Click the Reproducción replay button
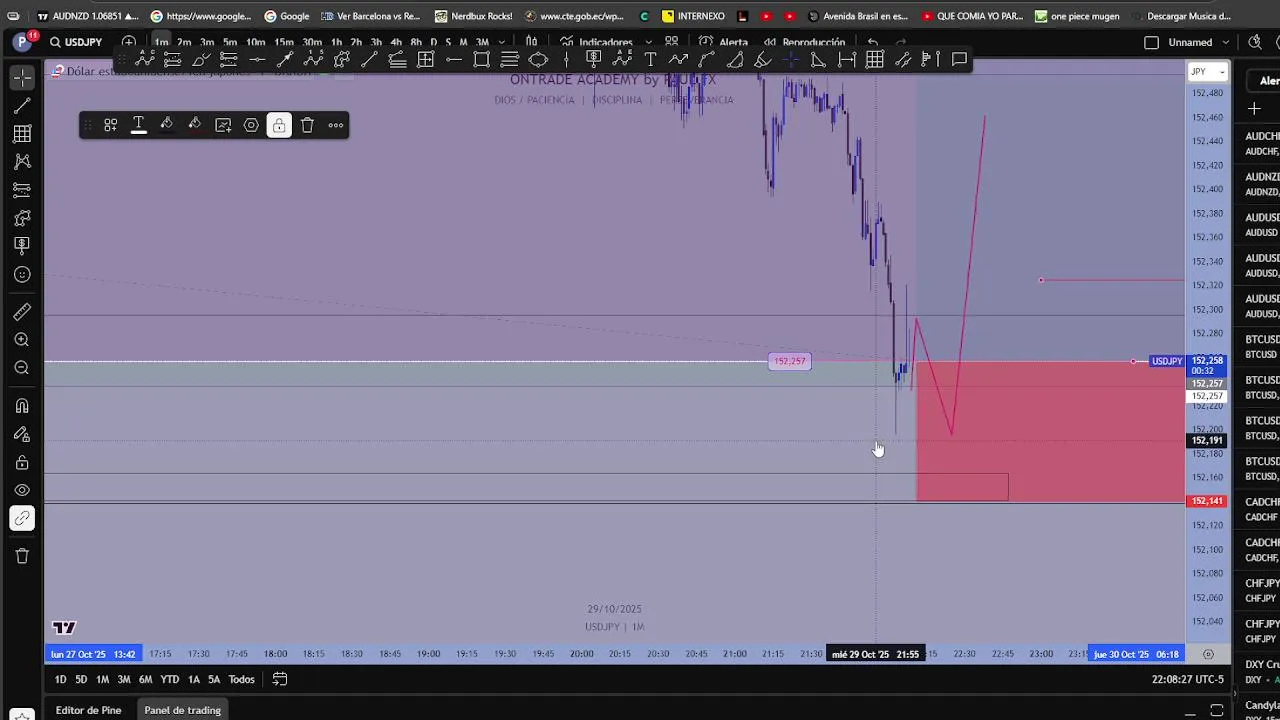Viewport: 1280px width, 720px height. [805, 42]
